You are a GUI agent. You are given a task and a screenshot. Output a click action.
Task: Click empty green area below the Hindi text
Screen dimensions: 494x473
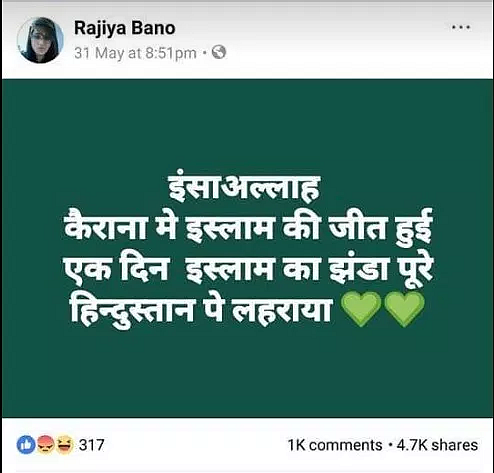pos(247,373)
